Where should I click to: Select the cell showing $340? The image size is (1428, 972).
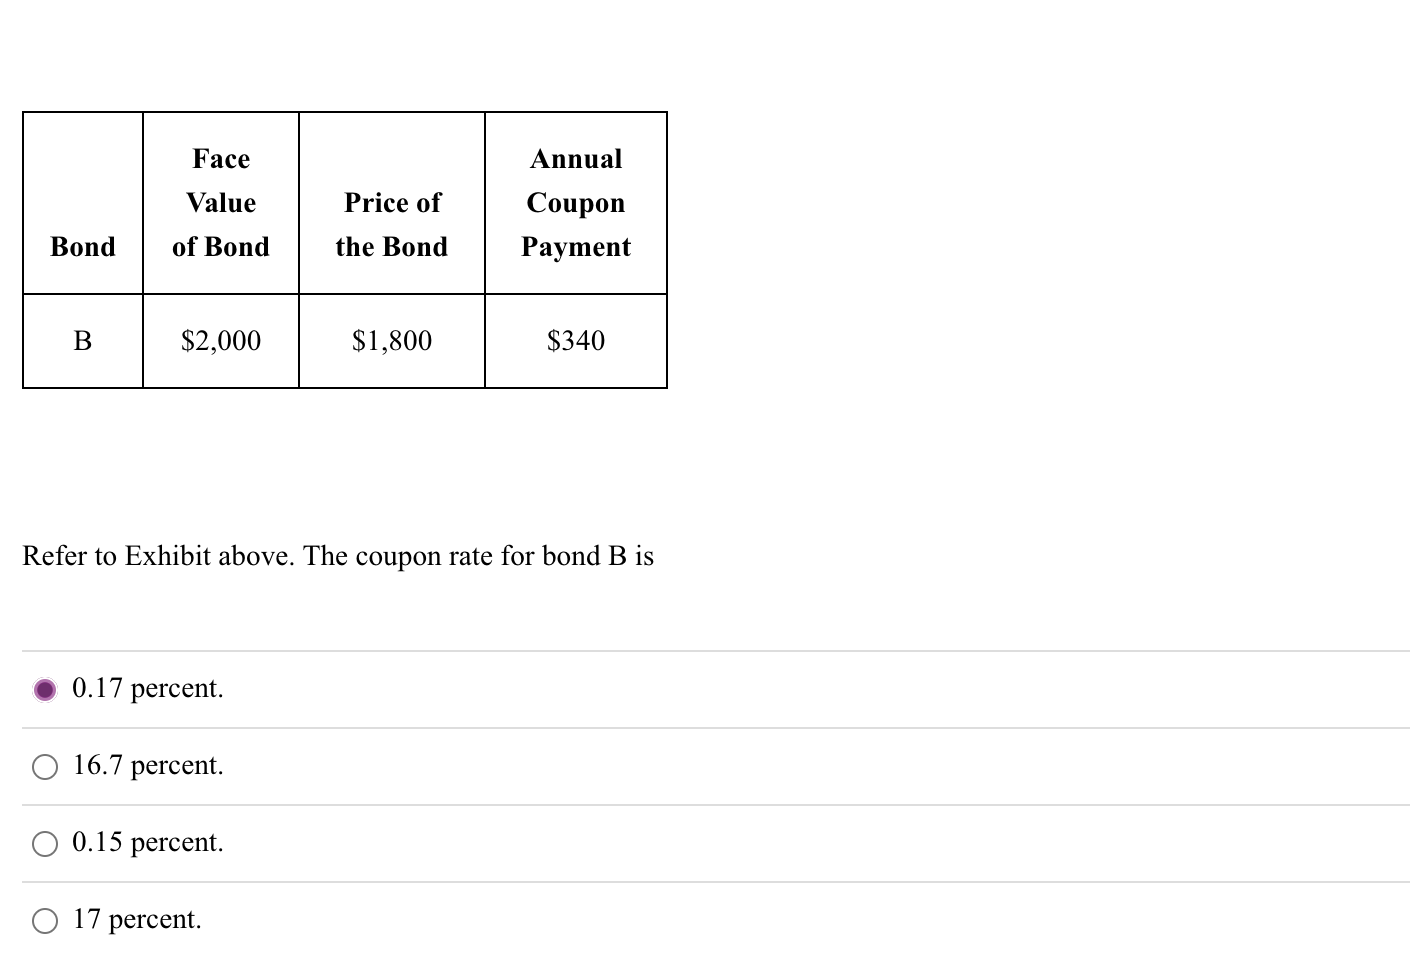576,340
